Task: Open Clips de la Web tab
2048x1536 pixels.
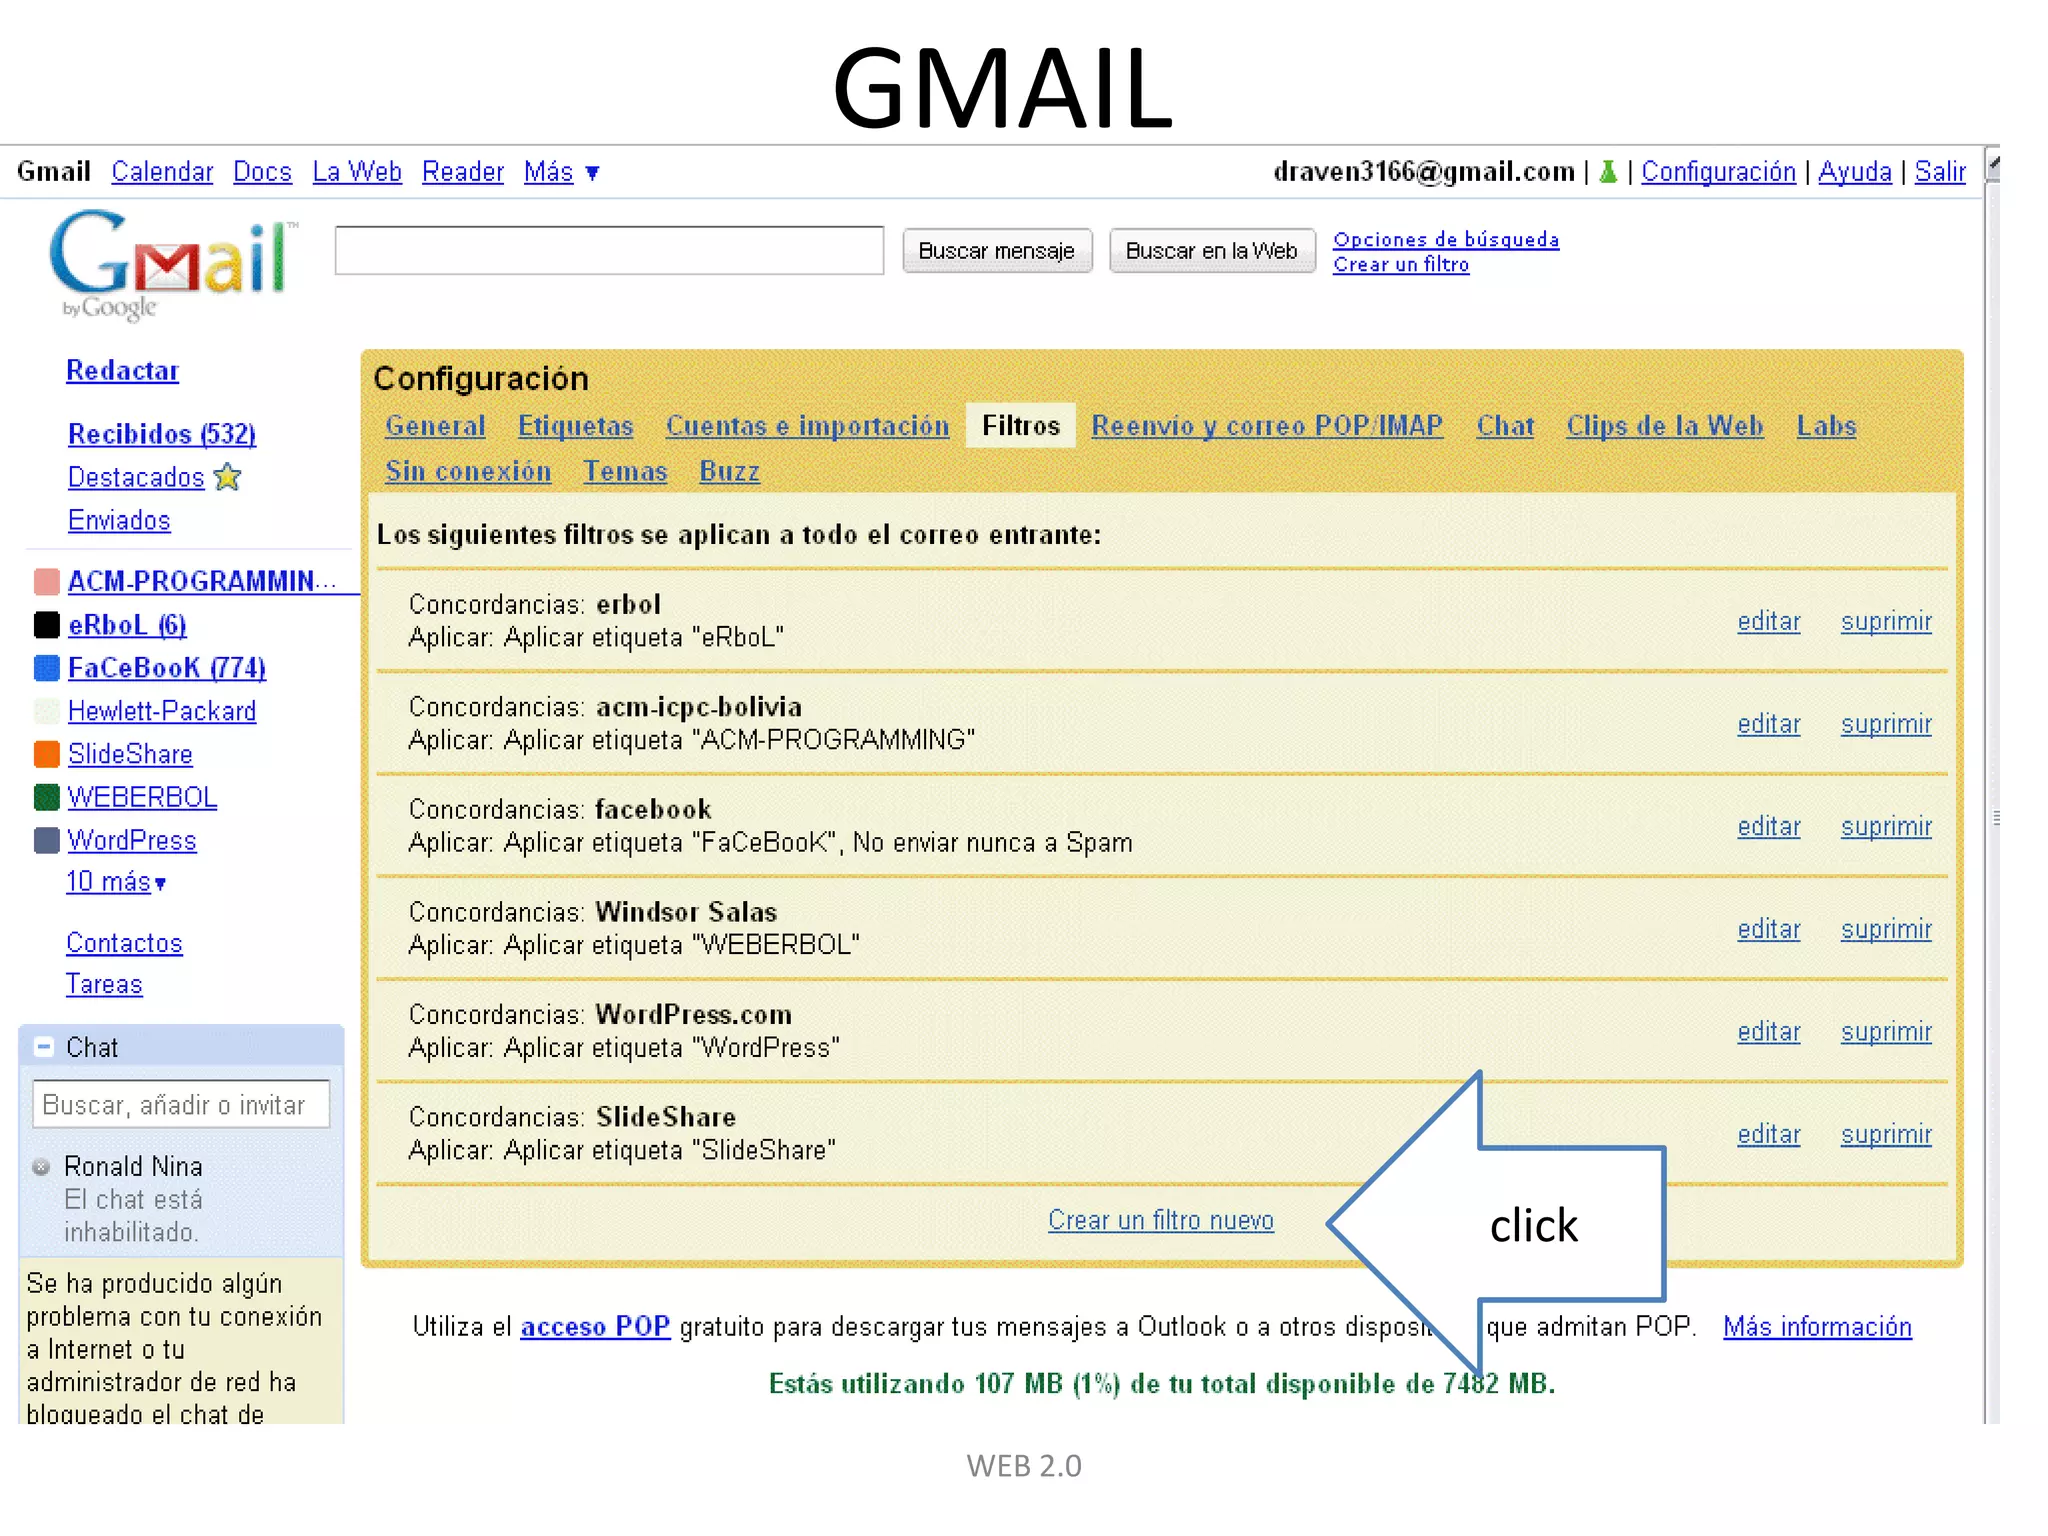Action: (x=1665, y=426)
